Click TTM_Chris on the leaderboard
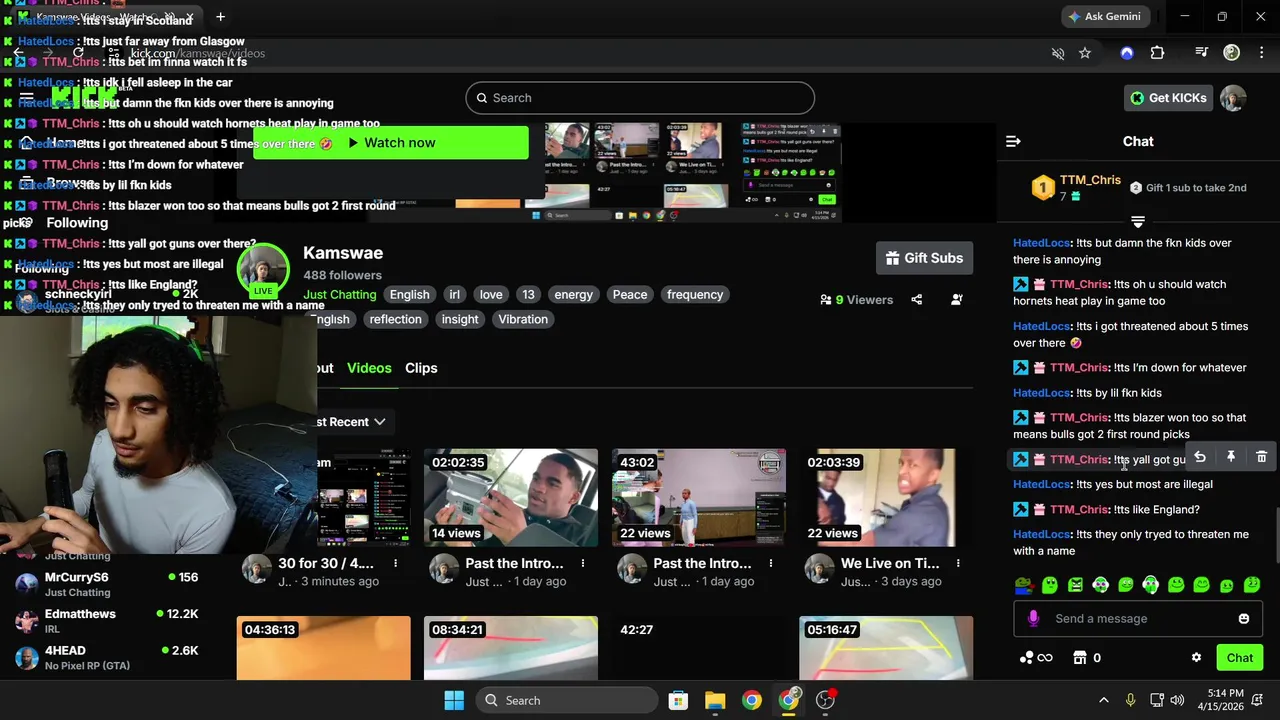This screenshot has height=720, width=1280. [x=1090, y=180]
